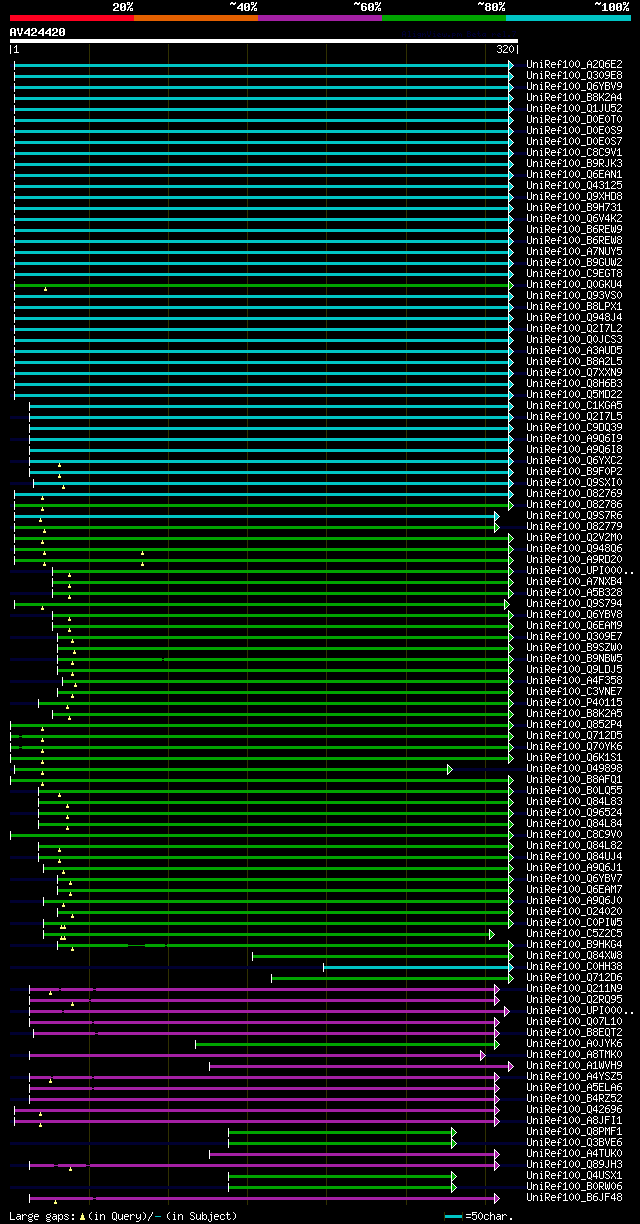The image size is (640, 1224).
Task: Open hit UniRef100_Q309E8
Action: 574,75
